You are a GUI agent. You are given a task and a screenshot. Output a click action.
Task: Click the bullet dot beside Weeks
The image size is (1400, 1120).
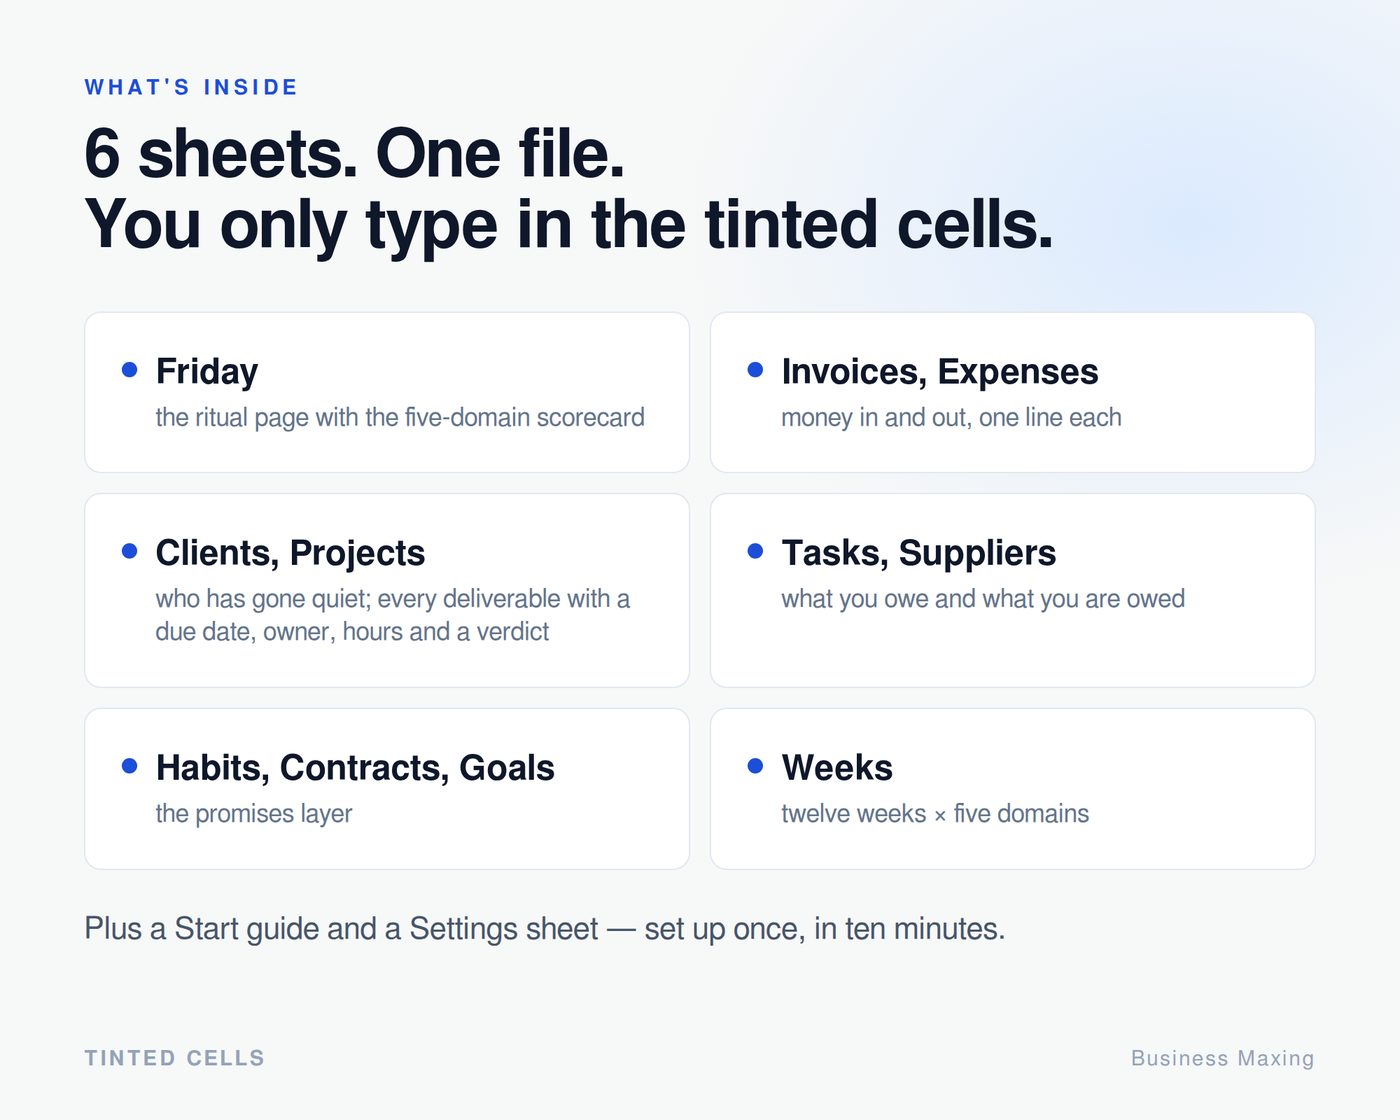(755, 766)
